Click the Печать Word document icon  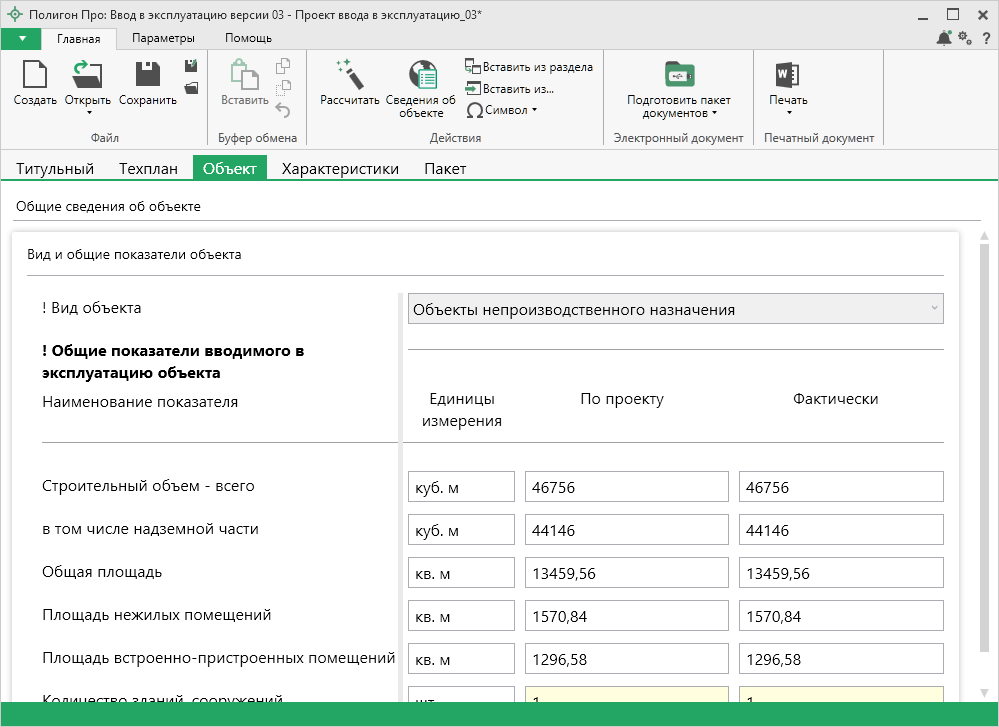click(787, 76)
